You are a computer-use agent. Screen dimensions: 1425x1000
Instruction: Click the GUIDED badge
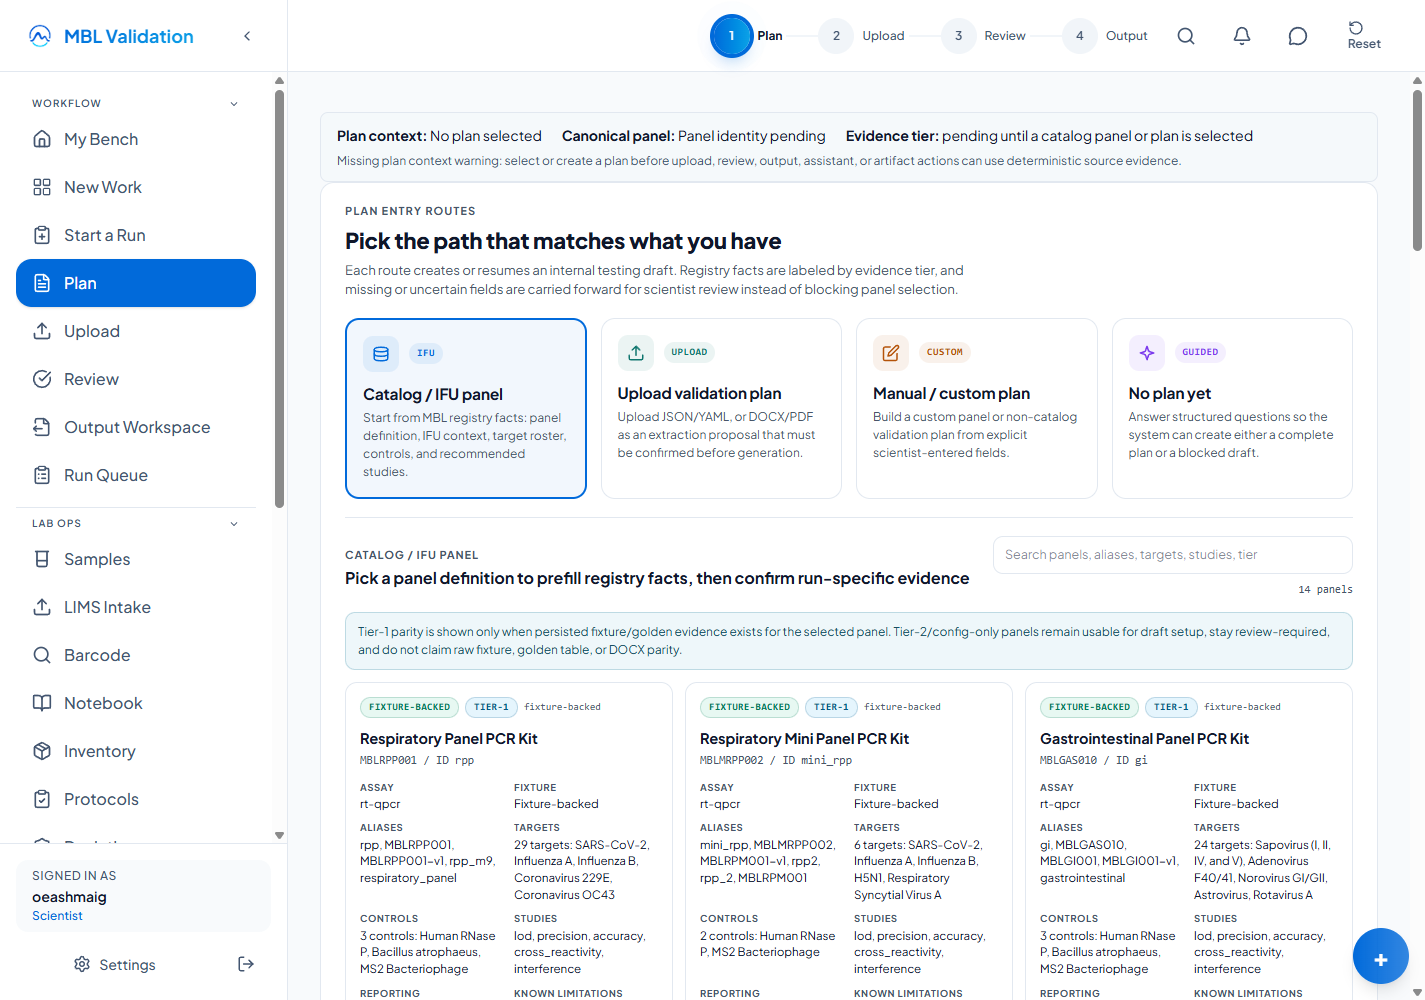(x=1200, y=352)
